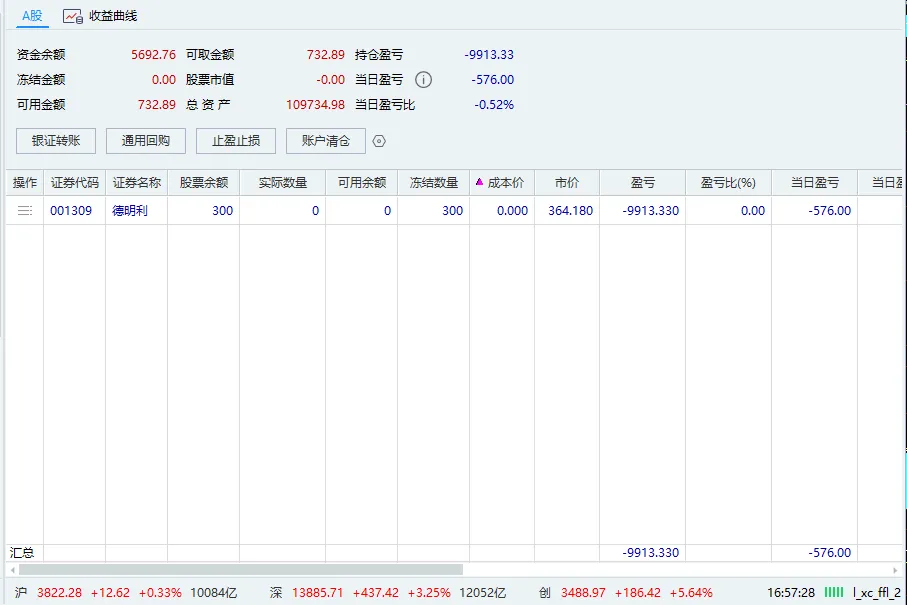This screenshot has width=907, height=605.
Task: Click 持仓盈亏 value -9913.33
Action: tap(489, 54)
